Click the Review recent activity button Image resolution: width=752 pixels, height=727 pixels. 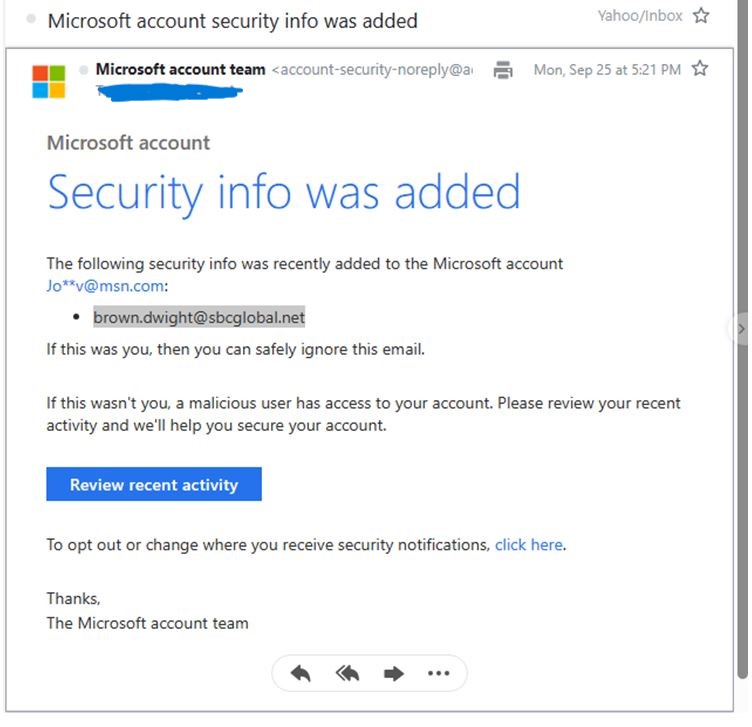click(154, 485)
